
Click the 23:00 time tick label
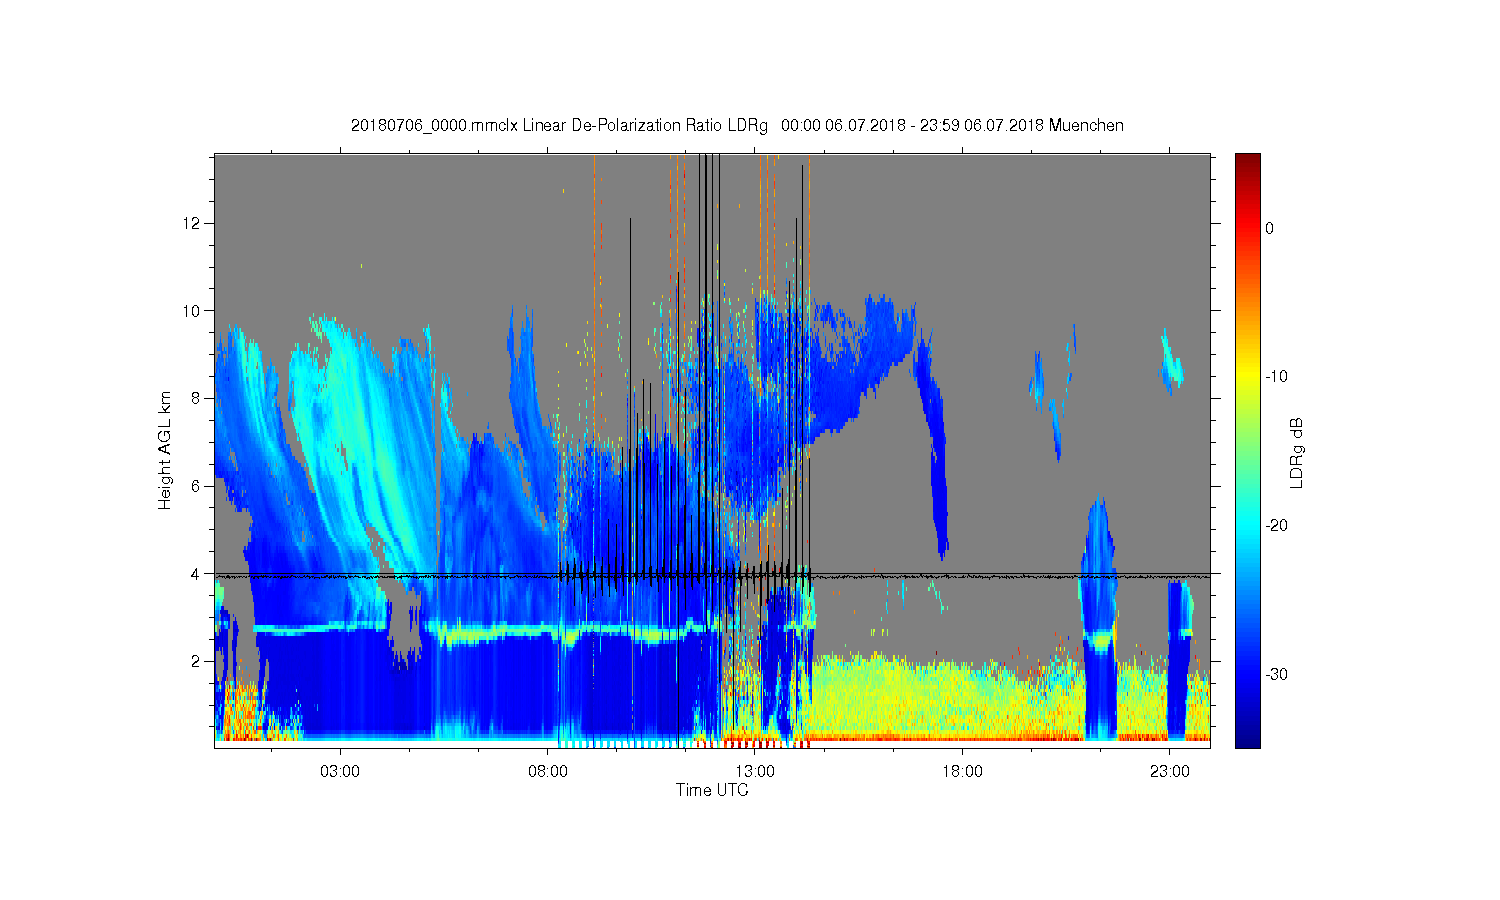click(x=1169, y=772)
